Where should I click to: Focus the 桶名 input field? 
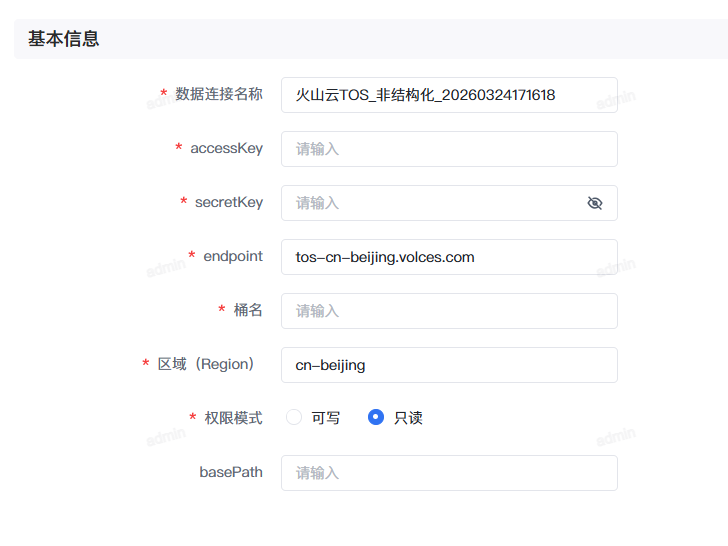click(x=449, y=311)
